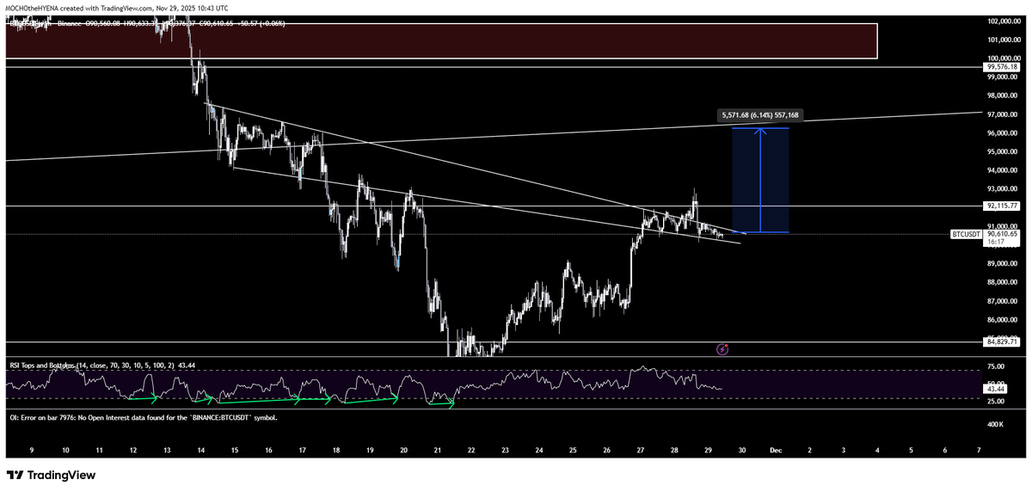This screenshot has height=492, width=1032.
Task: Click the 84,829.71 price axis label
Action: [x=1000, y=342]
